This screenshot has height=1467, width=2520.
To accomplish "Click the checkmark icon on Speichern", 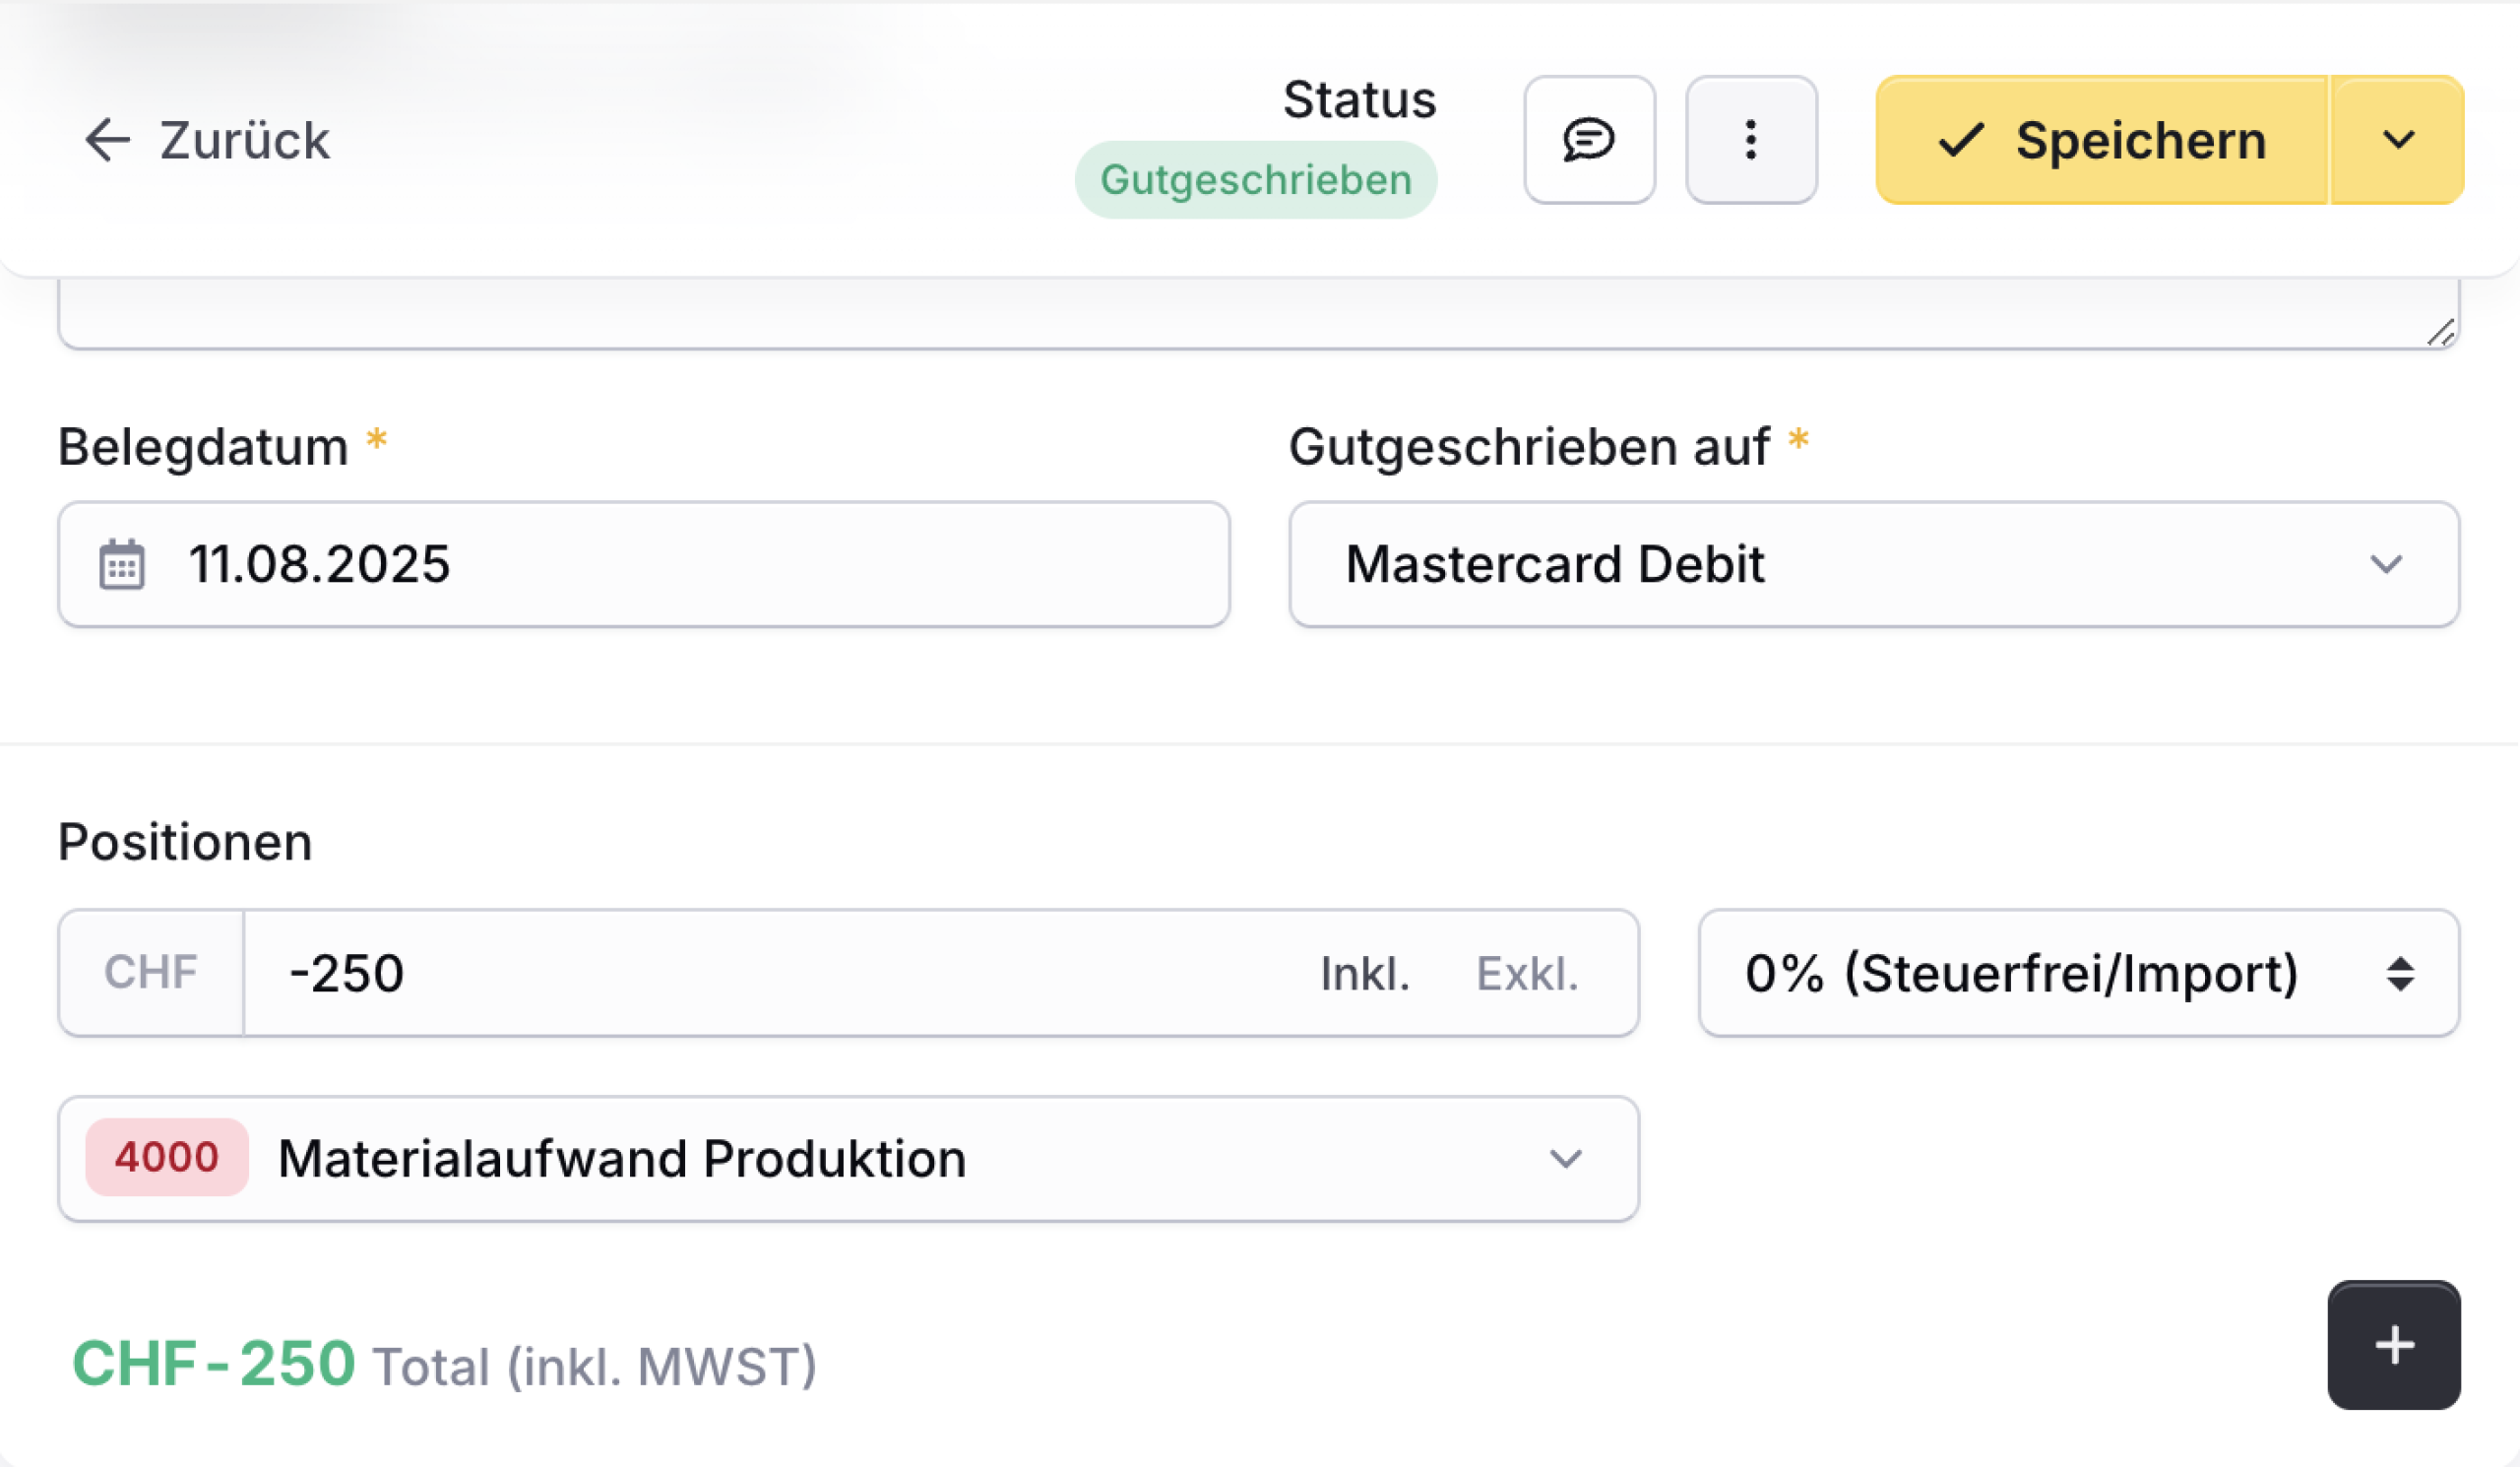I will pyautogui.click(x=1960, y=140).
